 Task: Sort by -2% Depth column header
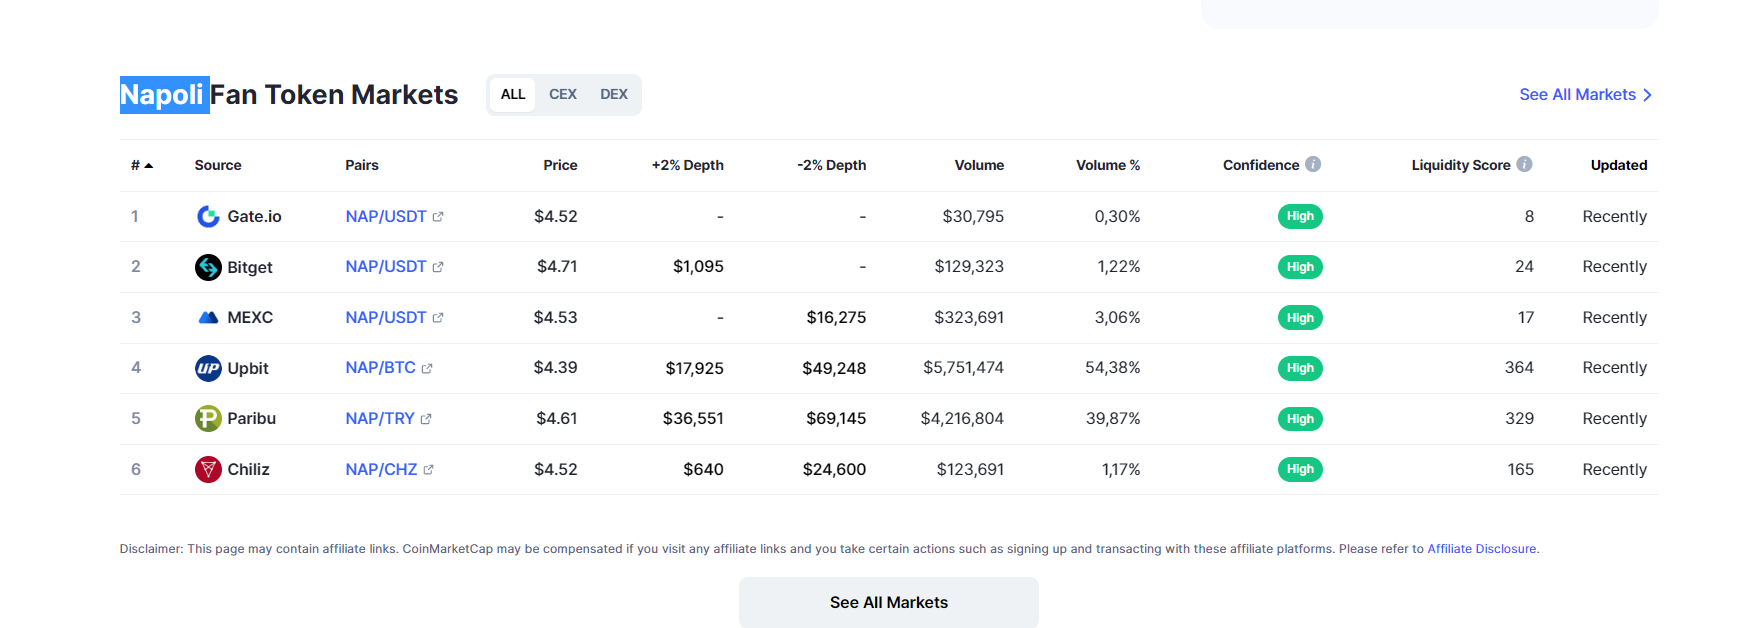[831, 165]
